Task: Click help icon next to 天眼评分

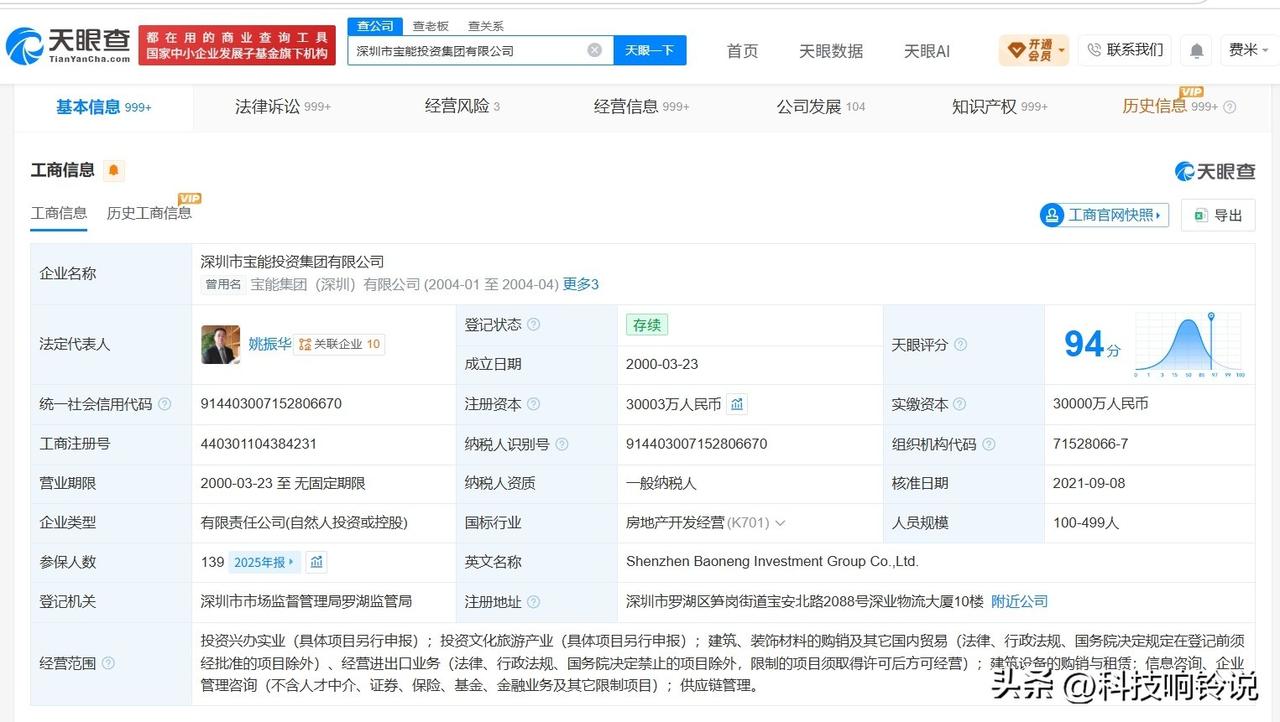Action: (x=960, y=344)
